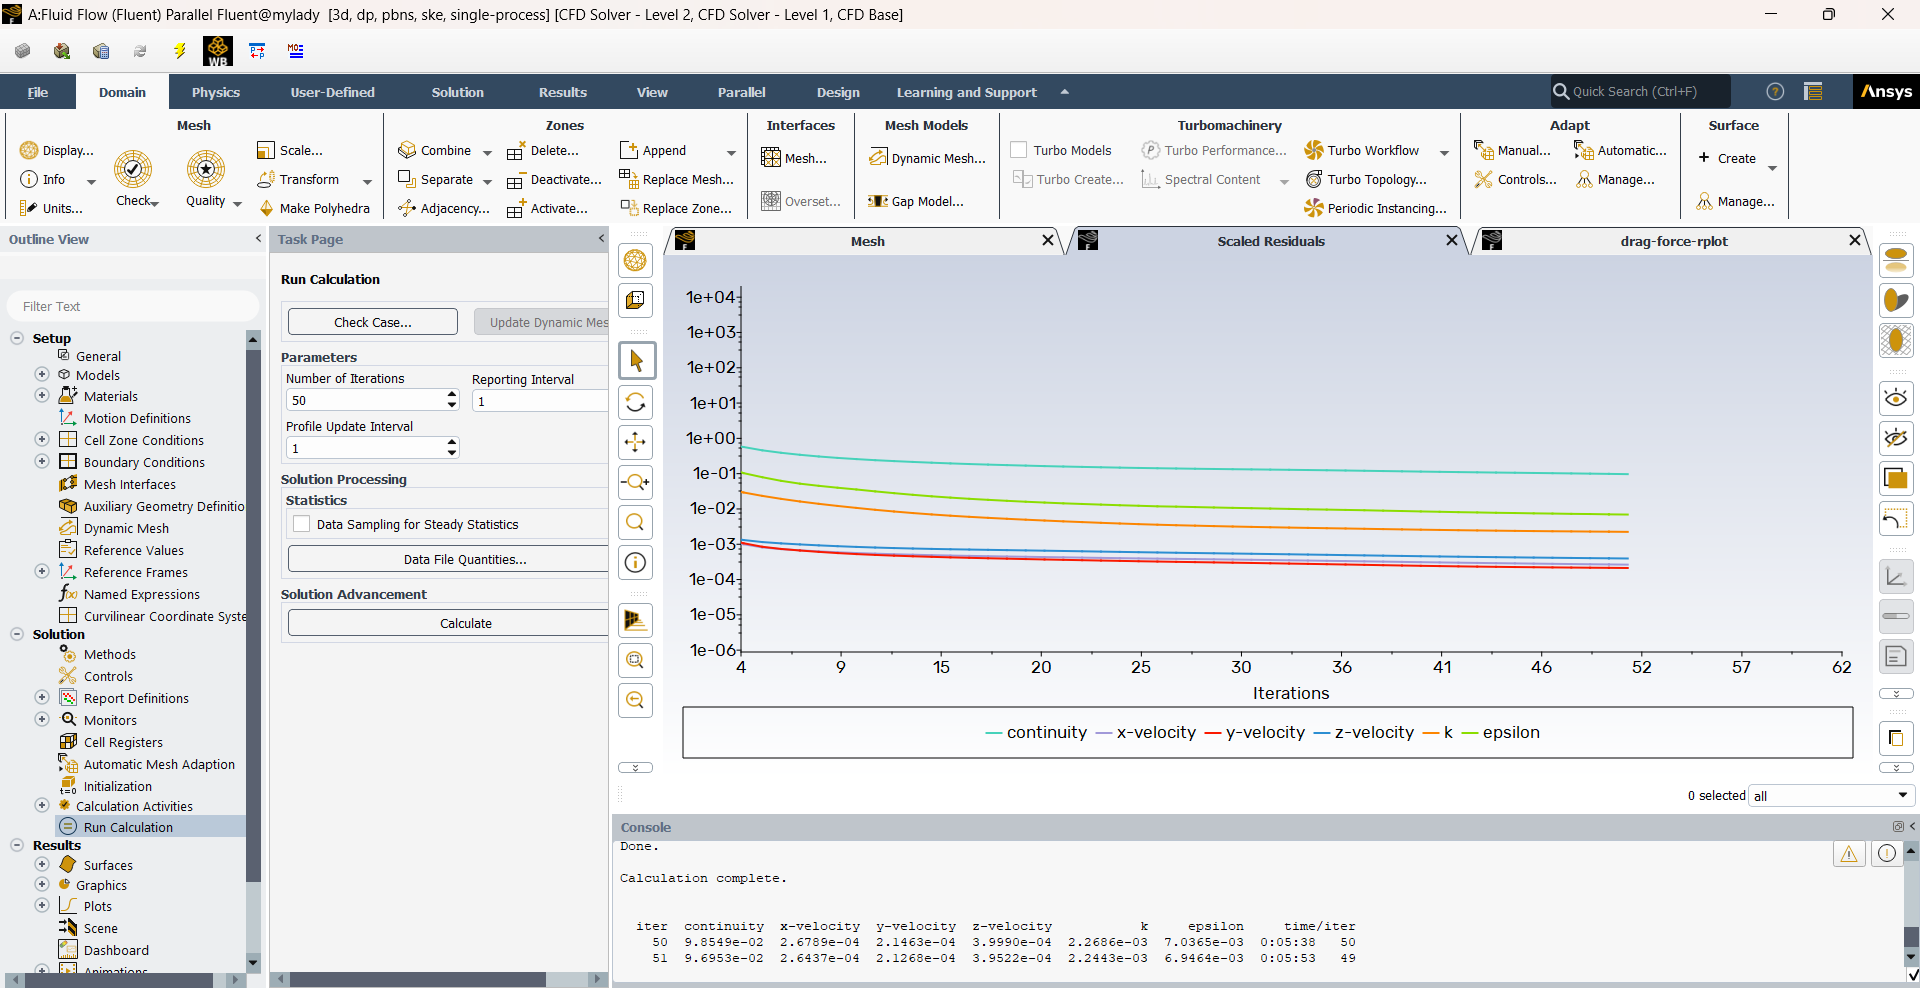
Task: Expand the Boundary Conditions tree node
Action: click(42, 462)
